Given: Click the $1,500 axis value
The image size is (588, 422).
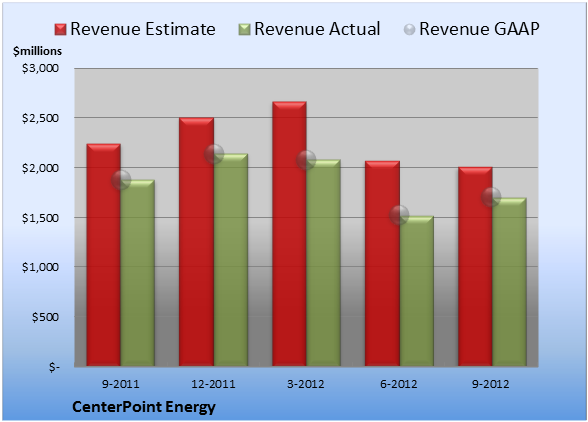Looking at the screenshot, I should 40,218.
